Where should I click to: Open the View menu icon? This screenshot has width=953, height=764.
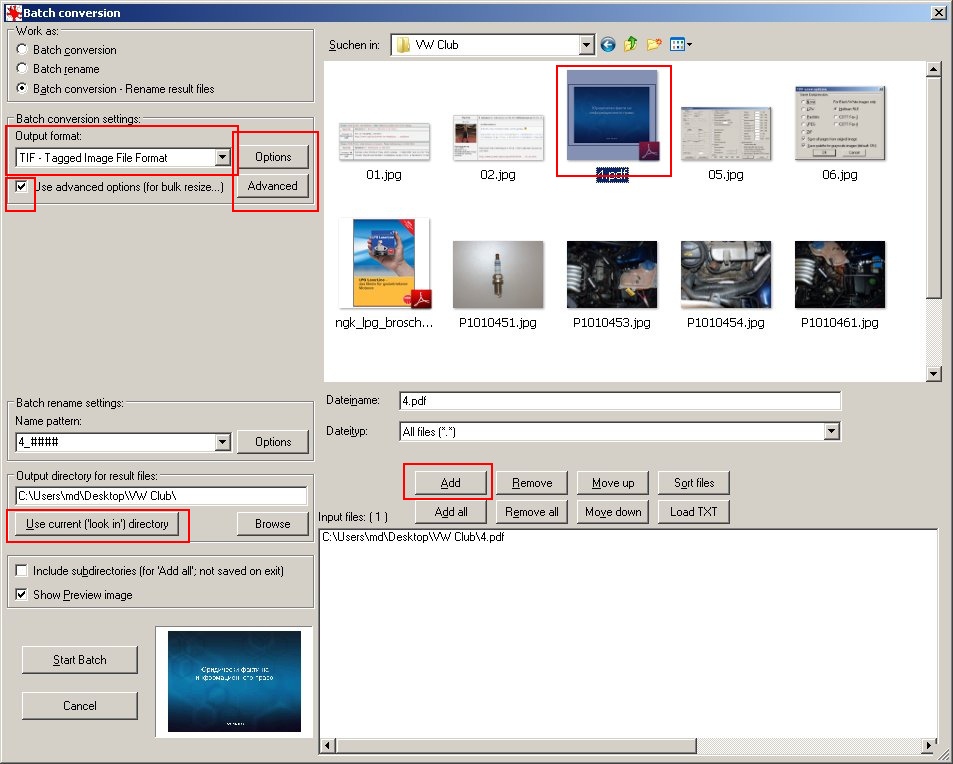[x=681, y=45]
